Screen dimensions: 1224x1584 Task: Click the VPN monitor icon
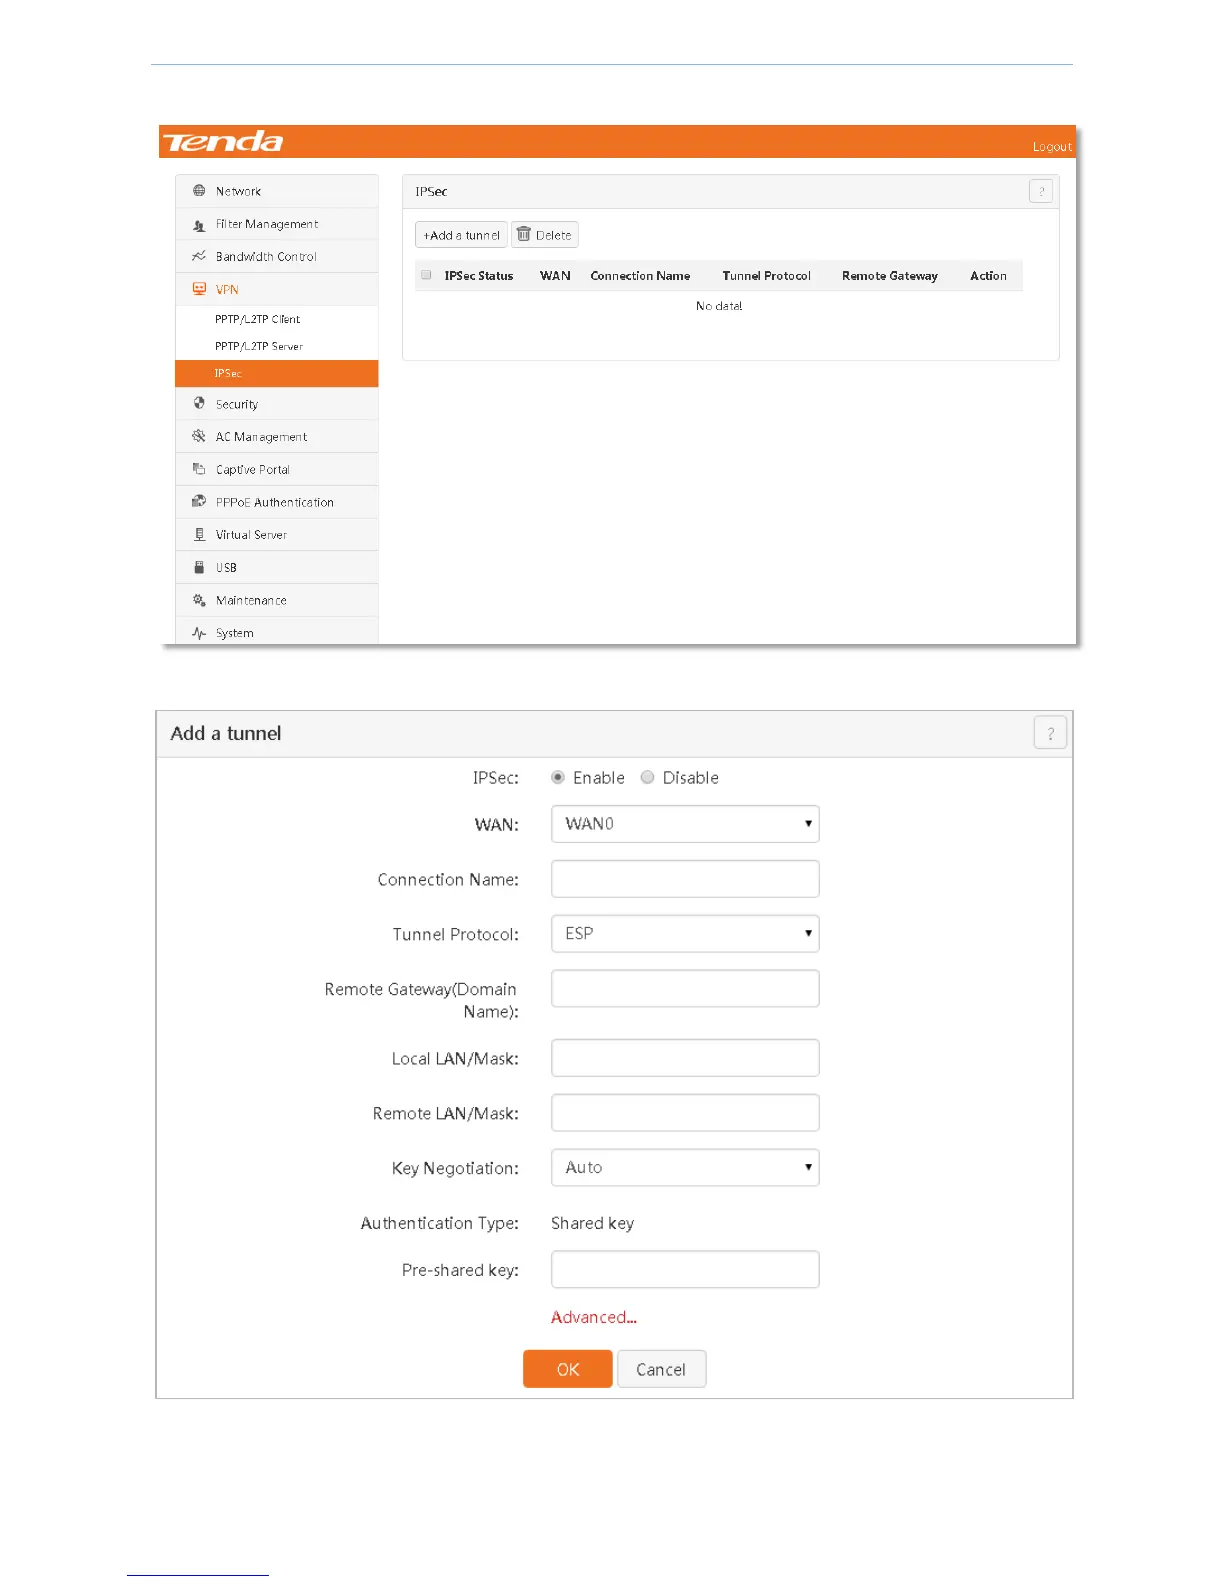(199, 289)
